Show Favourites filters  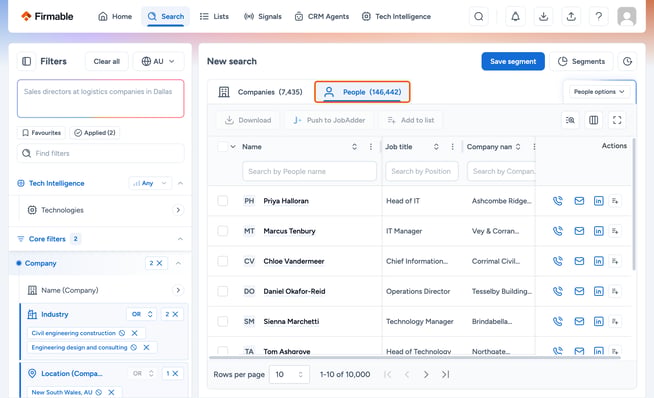(x=41, y=133)
